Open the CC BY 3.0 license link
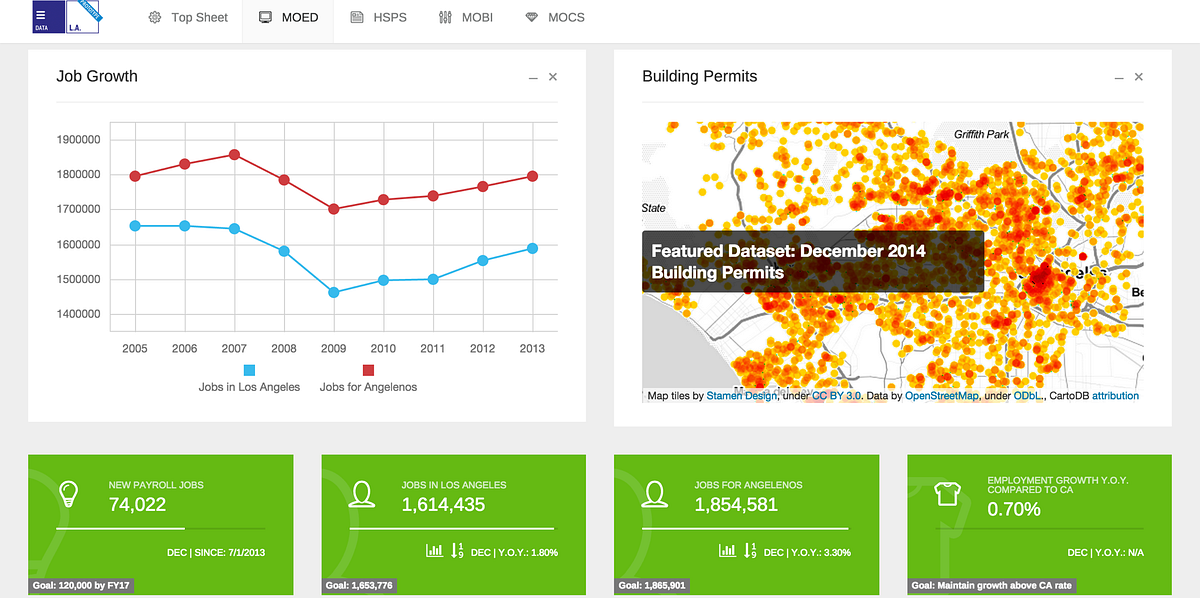Viewport: 1200px width, 598px height. coord(837,396)
